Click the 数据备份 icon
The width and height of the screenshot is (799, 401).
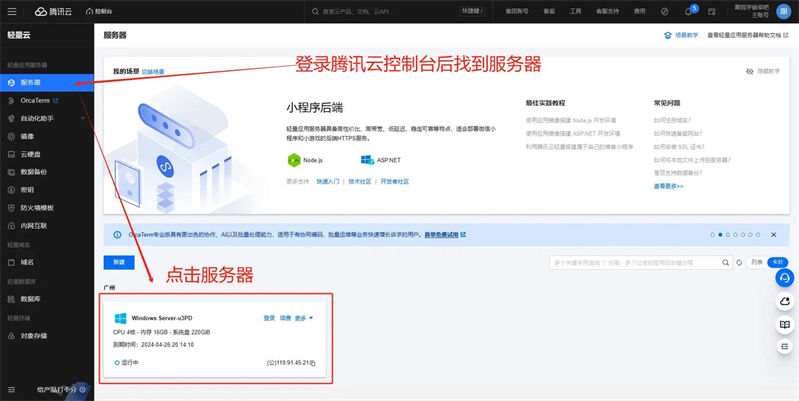pyautogui.click(x=11, y=172)
